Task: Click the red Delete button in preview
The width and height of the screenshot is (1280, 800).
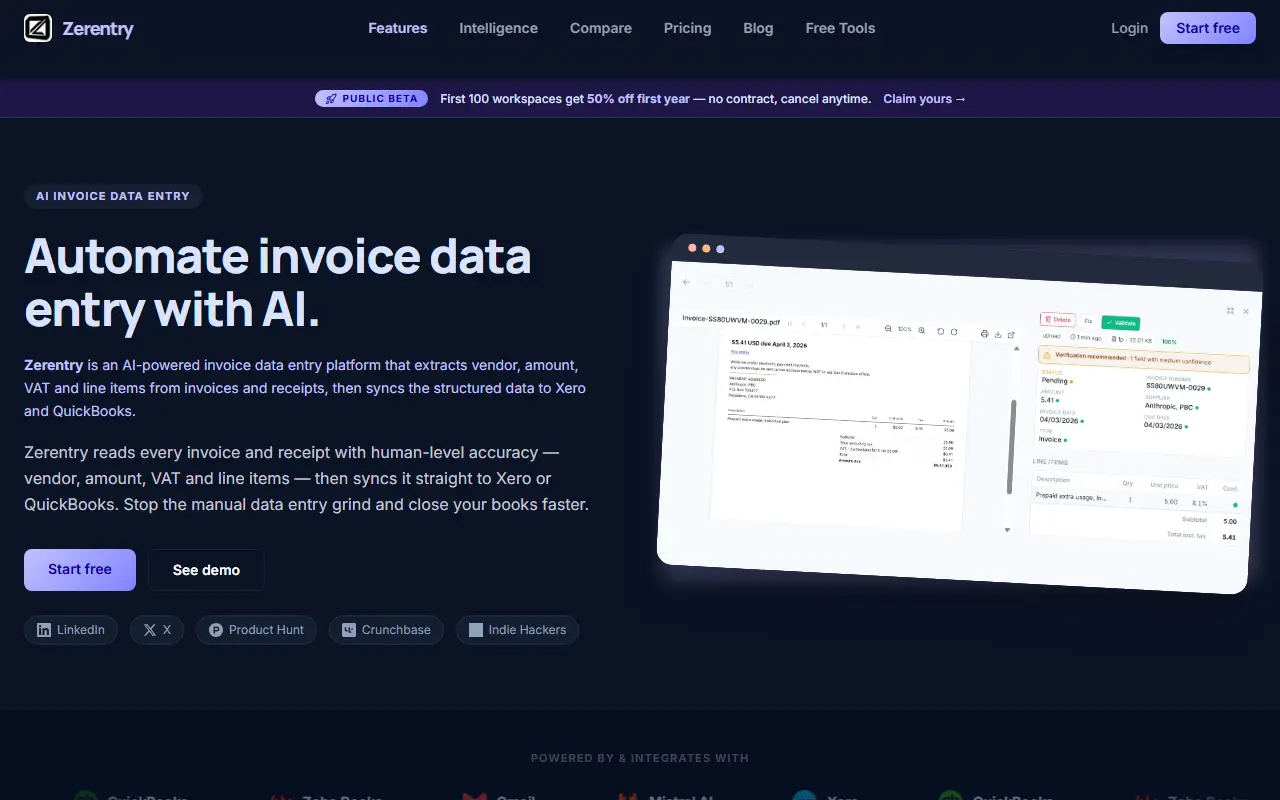Action: (1057, 320)
